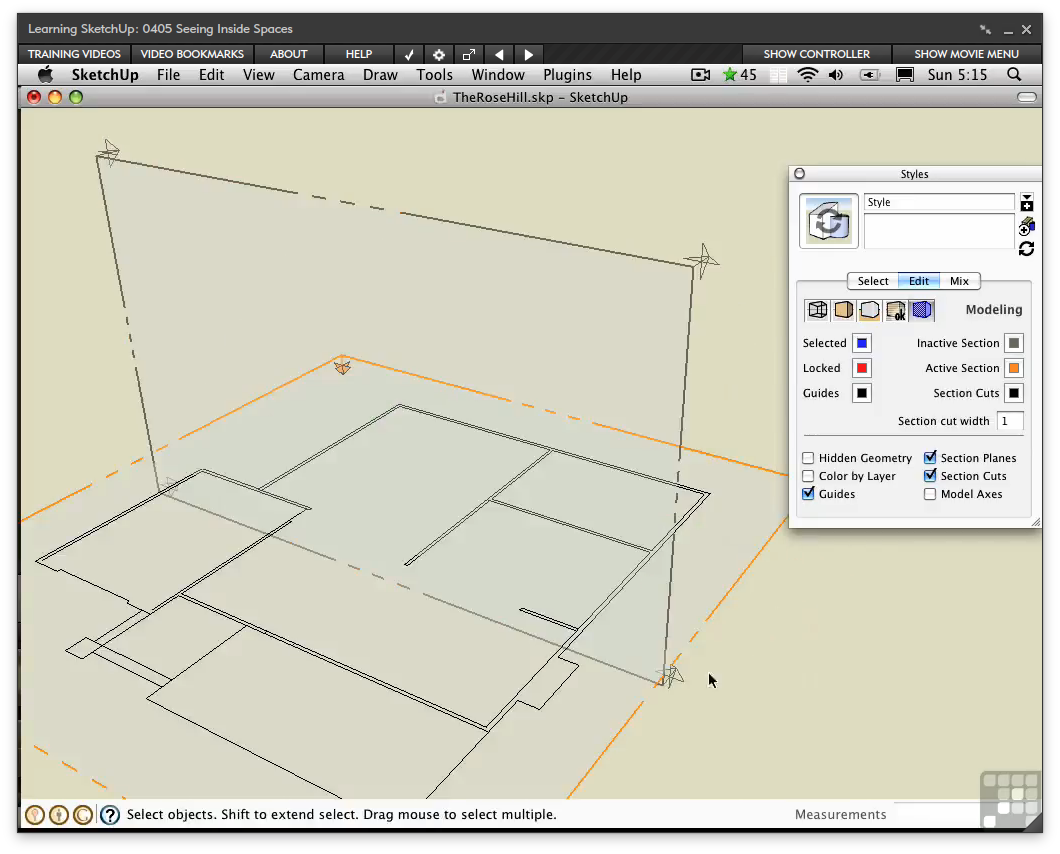Click the third round status bar icon
The height and width of the screenshot is (854, 1060).
tap(83, 815)
